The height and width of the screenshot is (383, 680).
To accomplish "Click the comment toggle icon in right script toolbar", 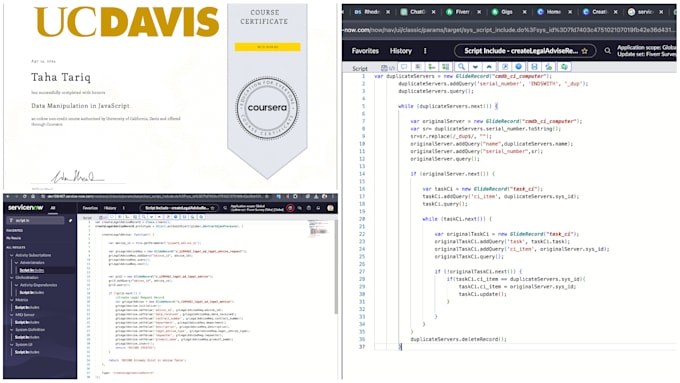I will (x=404, y=67).
